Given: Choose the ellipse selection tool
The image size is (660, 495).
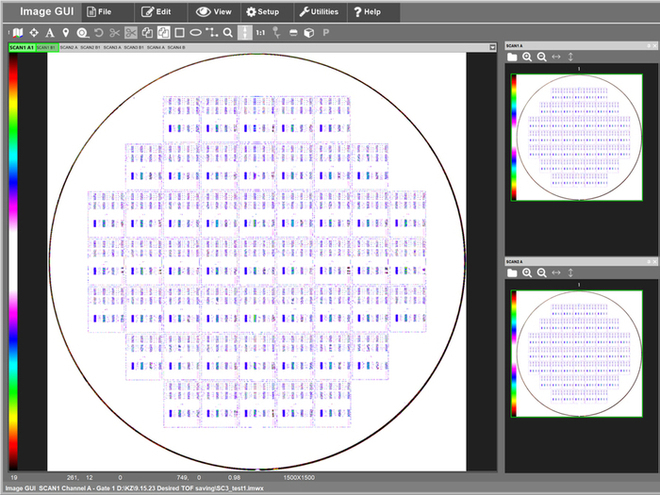Looking at the screenshot, I should click(x=195, y=33).
